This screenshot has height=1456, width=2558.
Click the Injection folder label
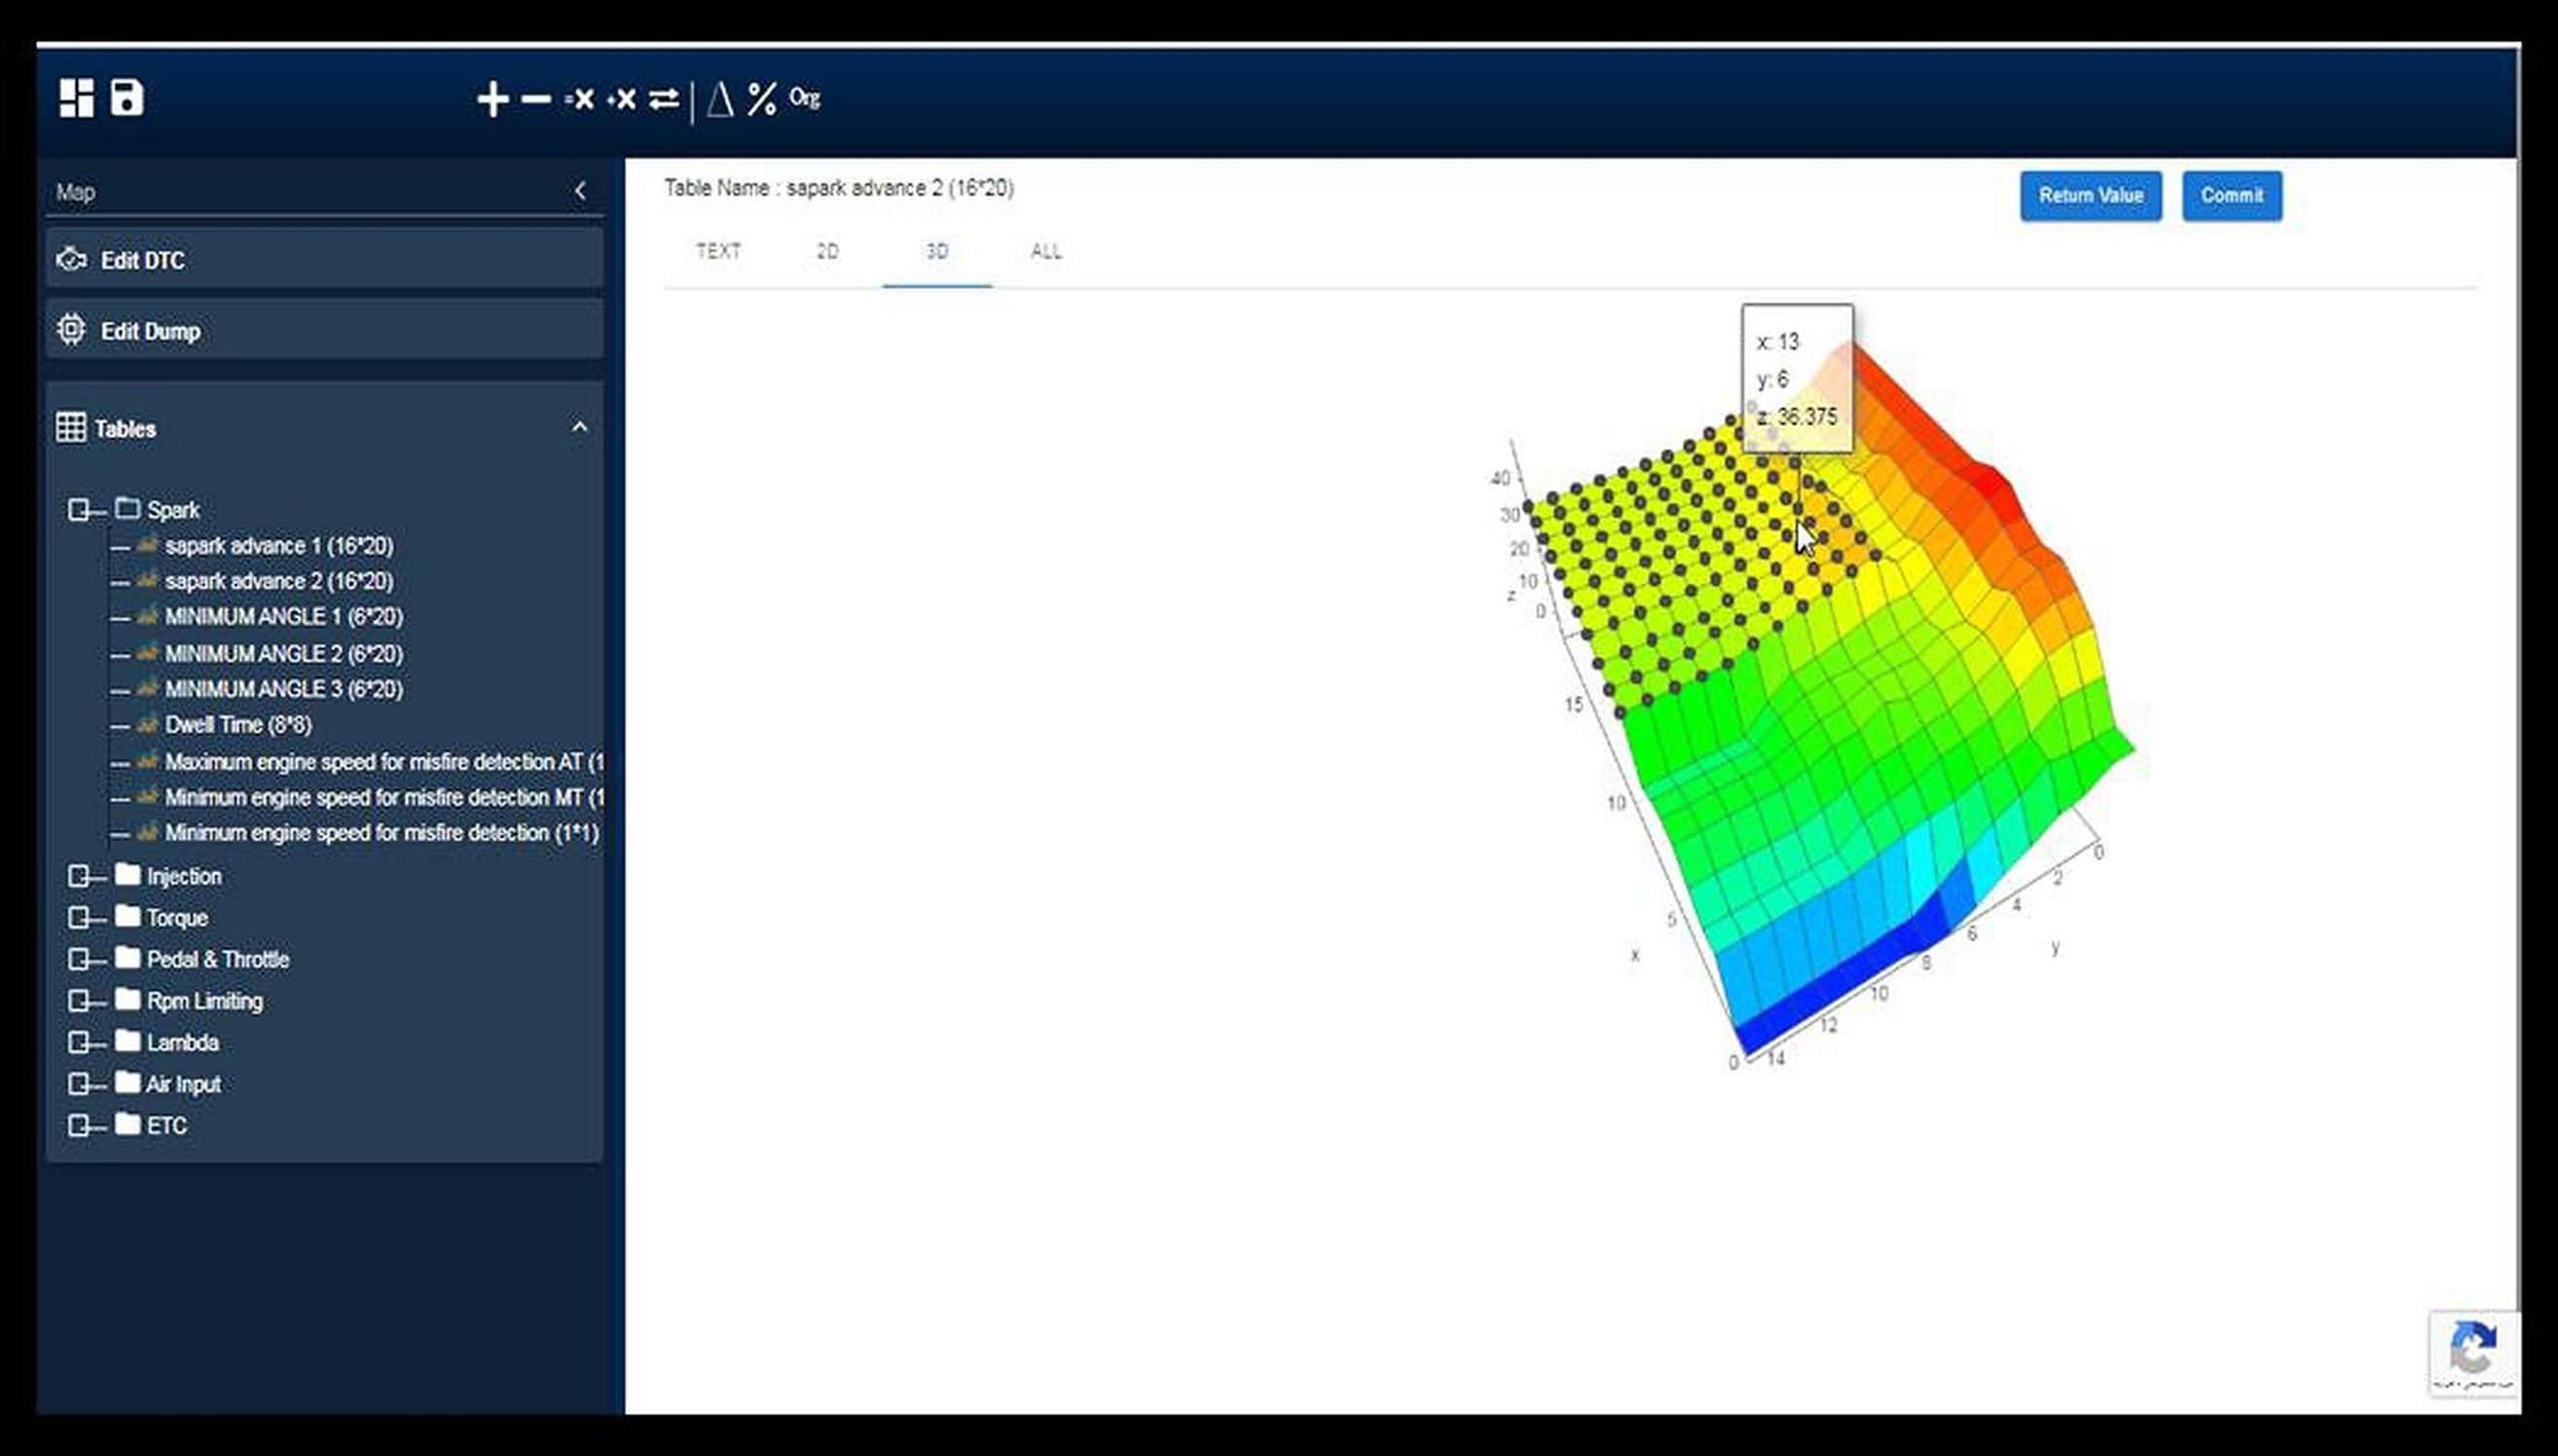point(184,876)
